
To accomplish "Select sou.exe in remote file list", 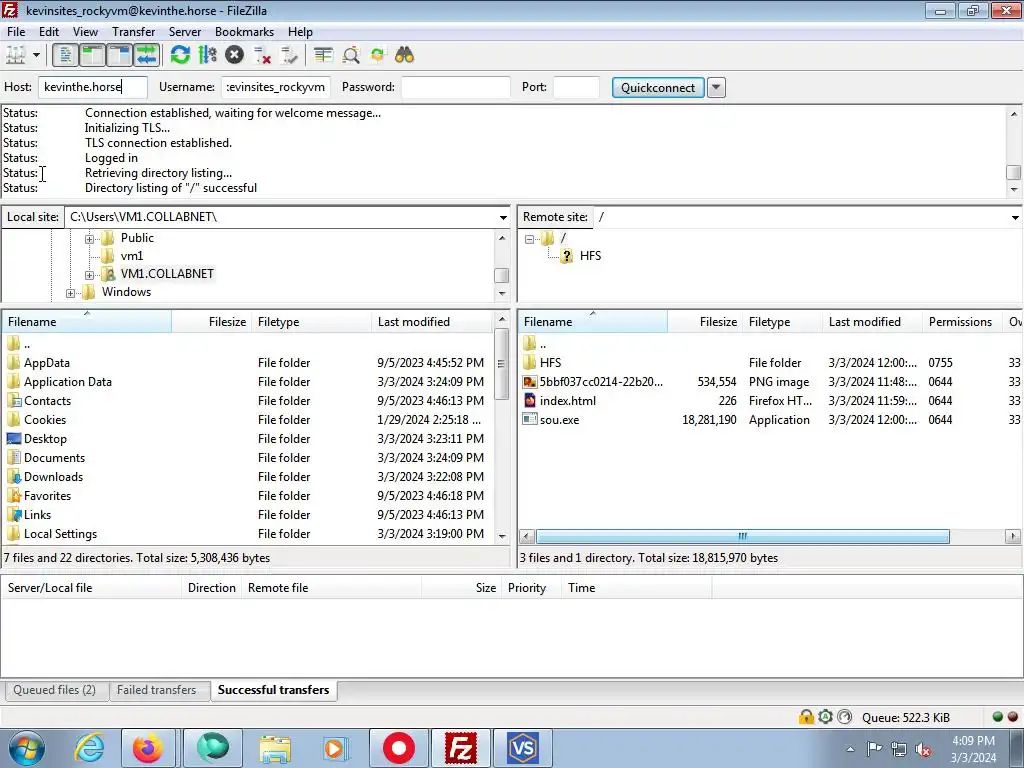I will [x=560, y=420].
